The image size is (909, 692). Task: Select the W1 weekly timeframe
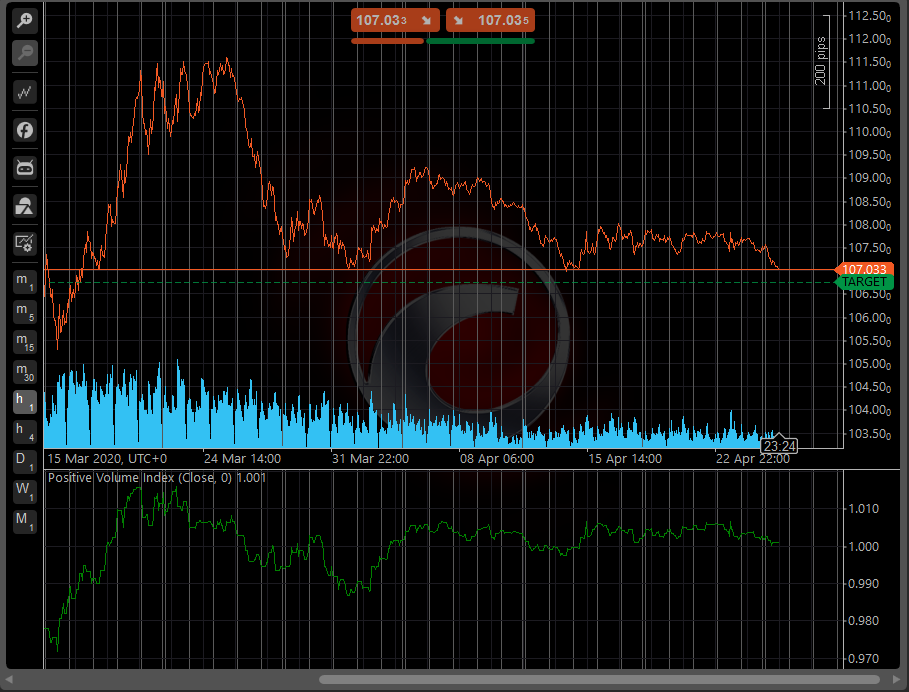tap(24, 491)
